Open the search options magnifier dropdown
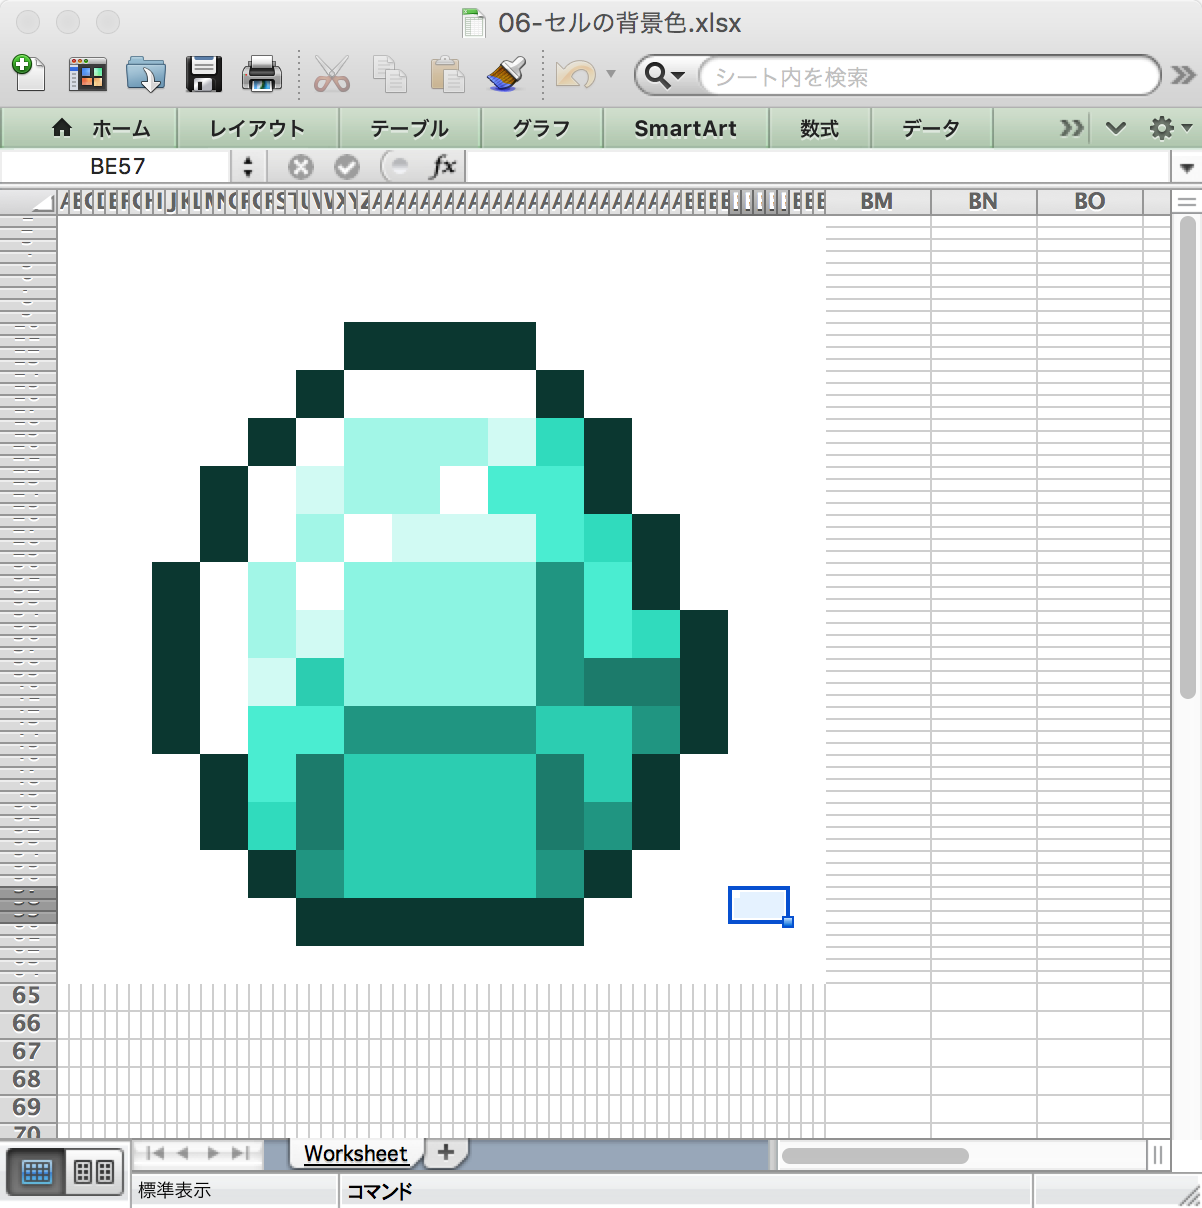 click(665, 76)
